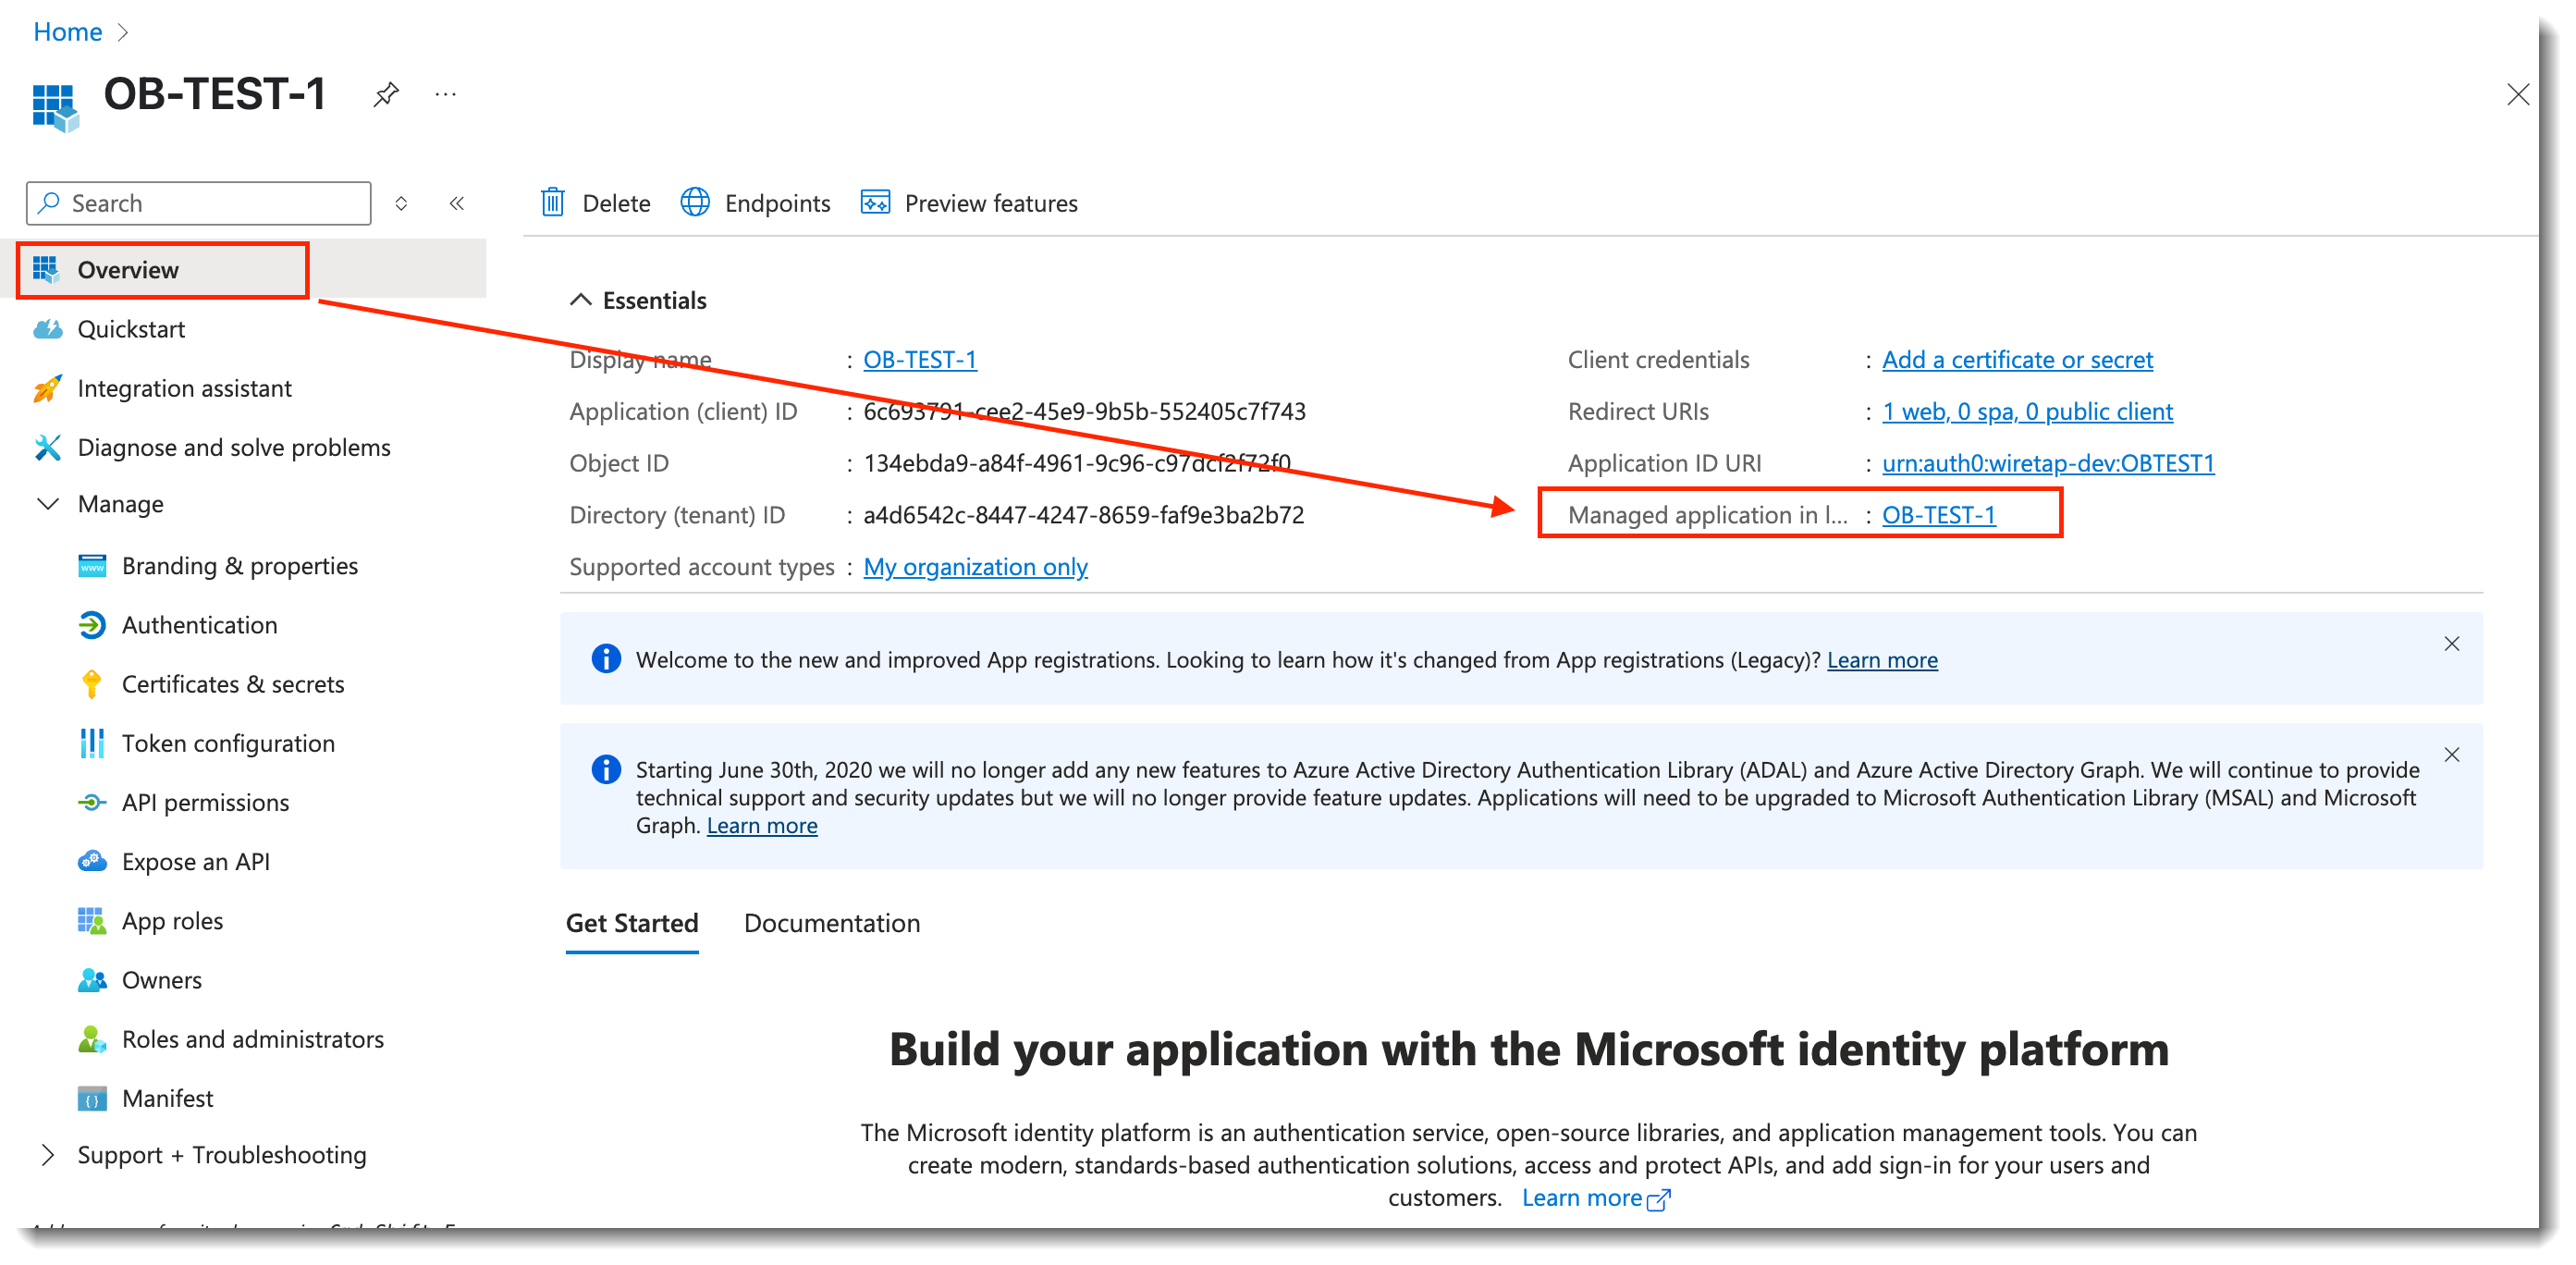Image resolution: width=2576 pixels, height=1265 pixels.
Task: Open the Integration assistant rocket item
Action: click(184, 388)
